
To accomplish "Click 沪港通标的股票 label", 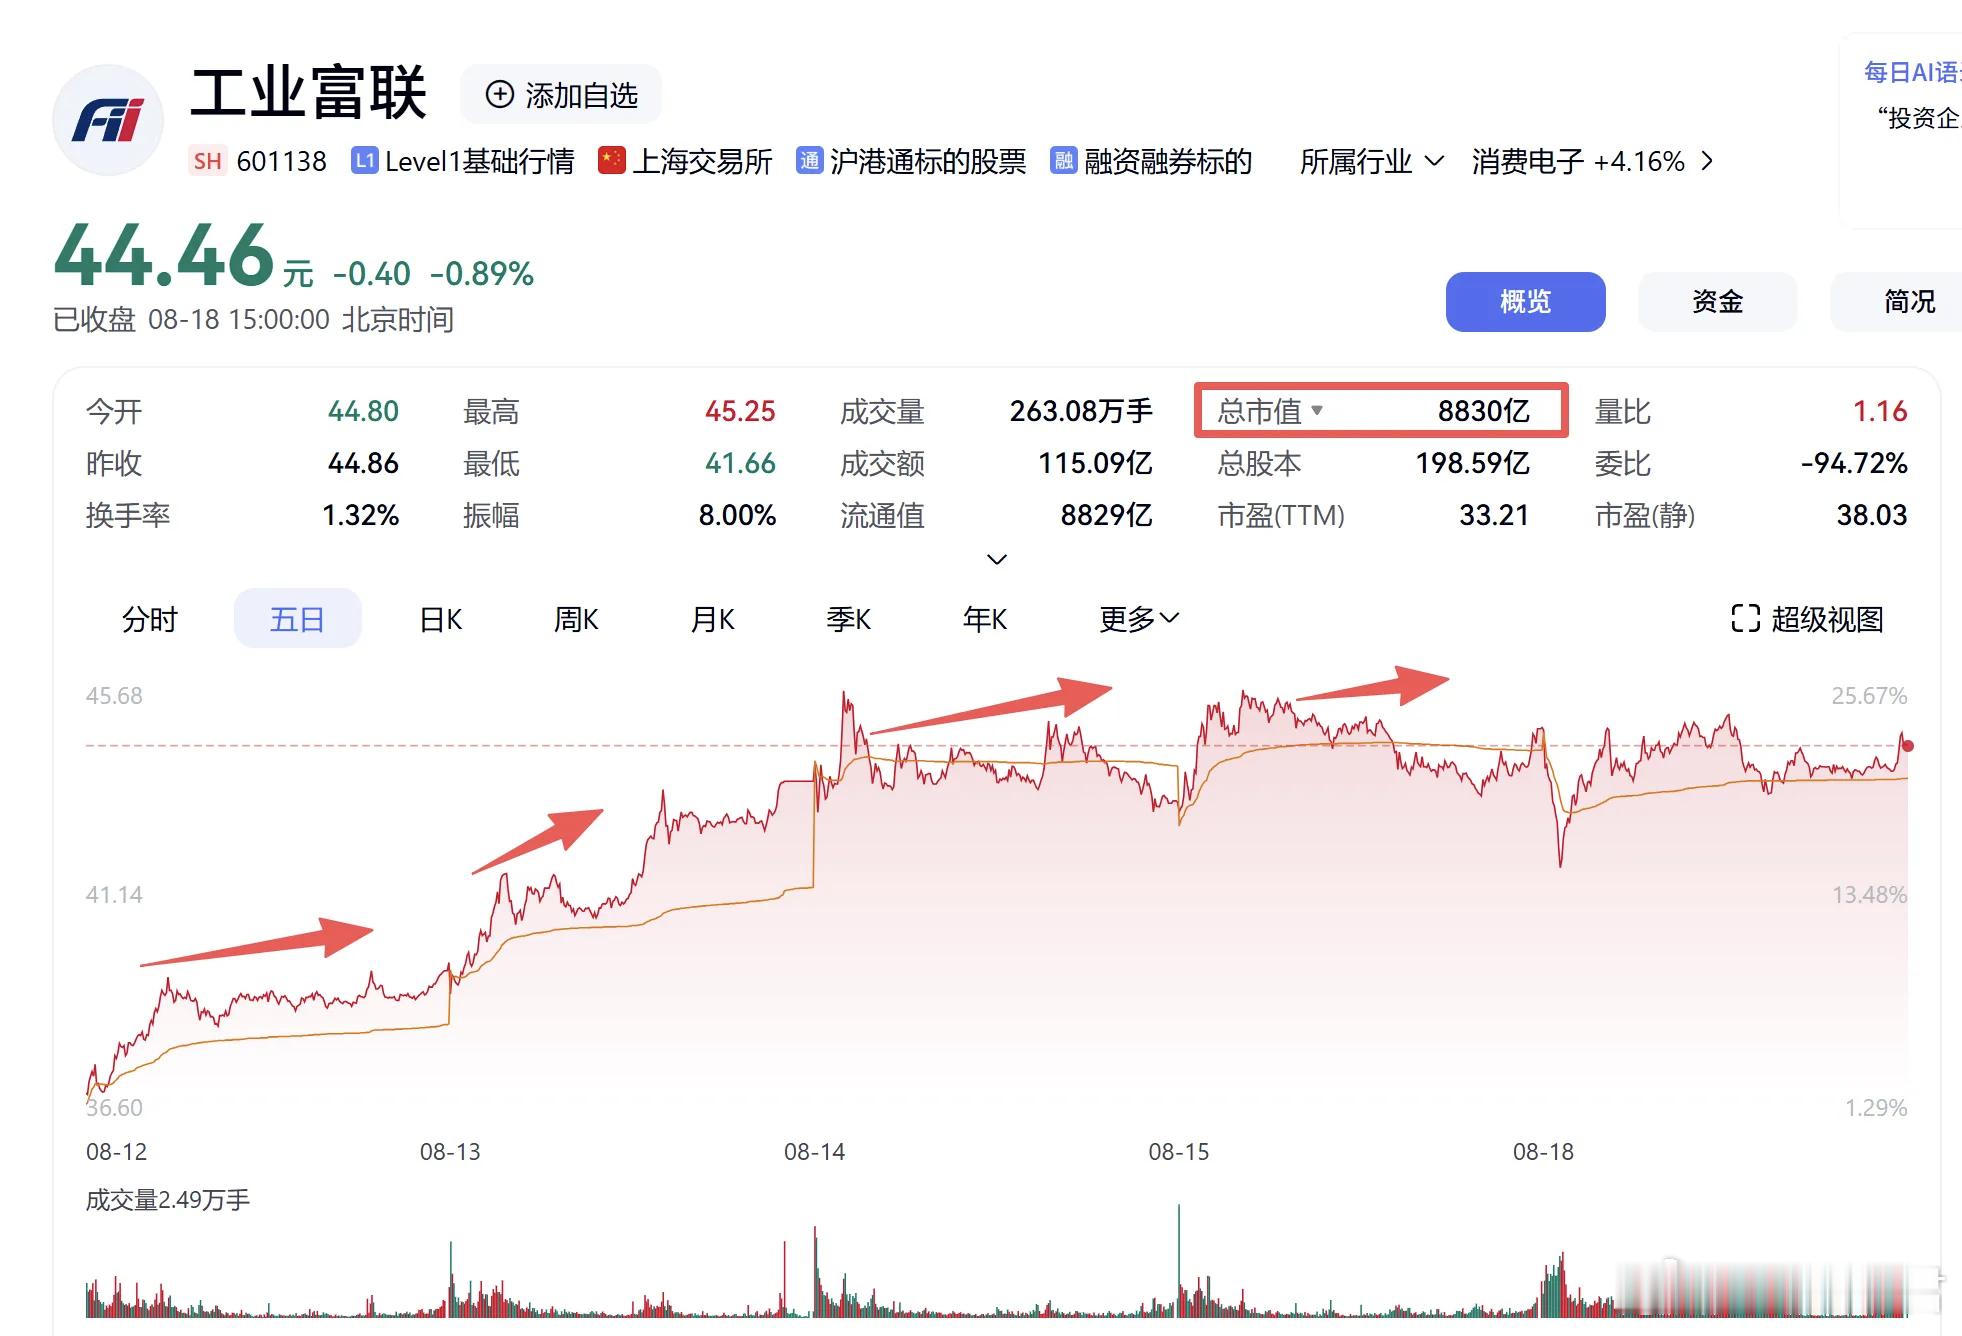I will click(928, 161).
